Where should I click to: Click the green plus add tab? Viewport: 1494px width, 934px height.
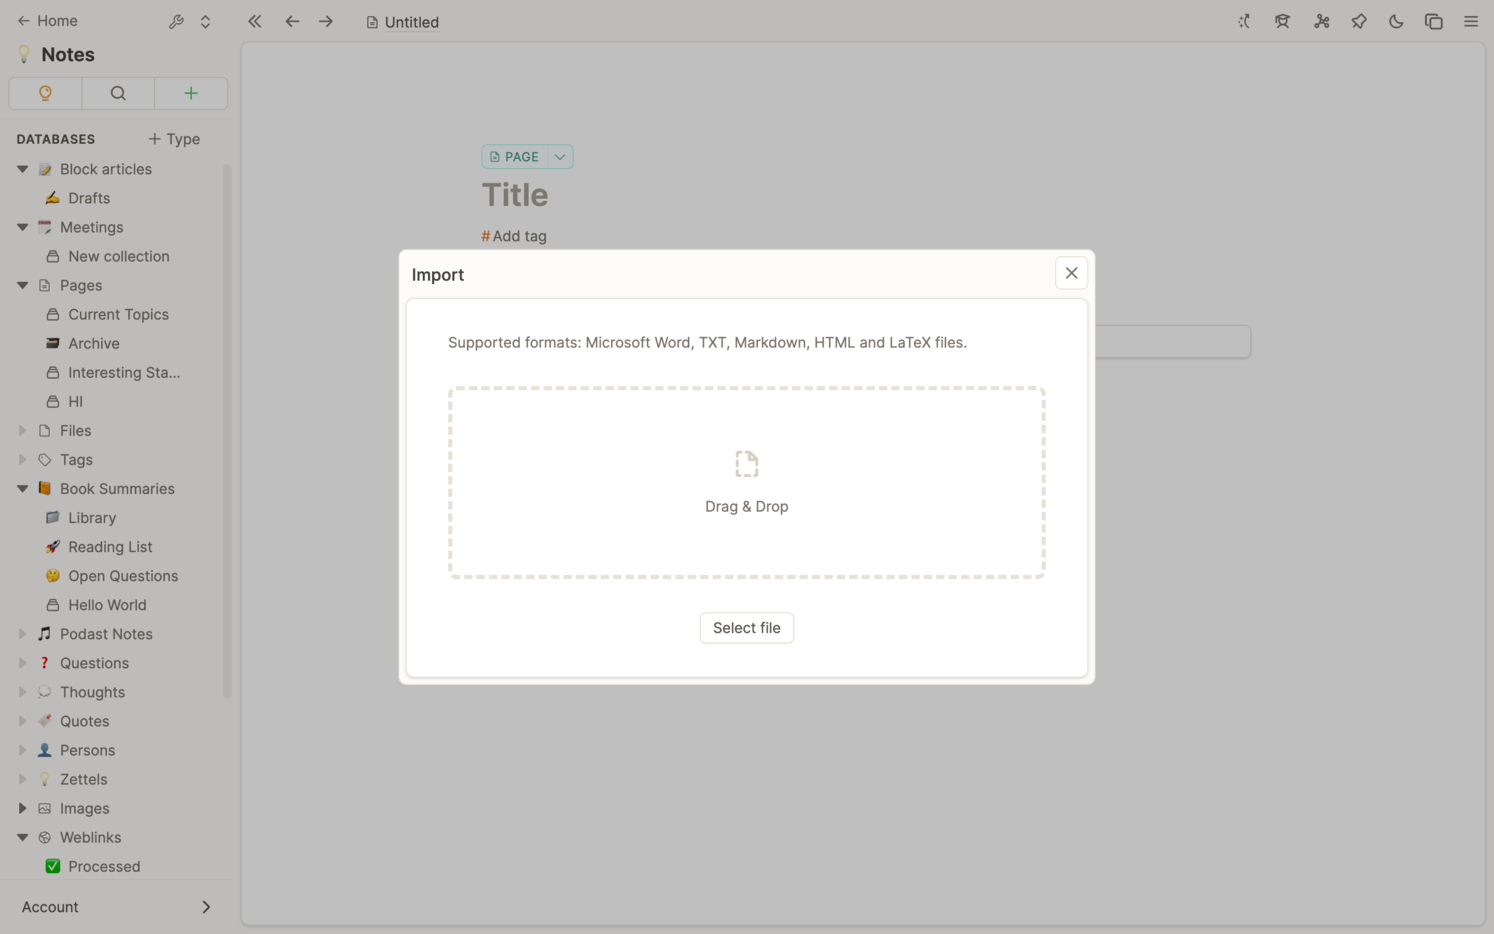(191, 93)
